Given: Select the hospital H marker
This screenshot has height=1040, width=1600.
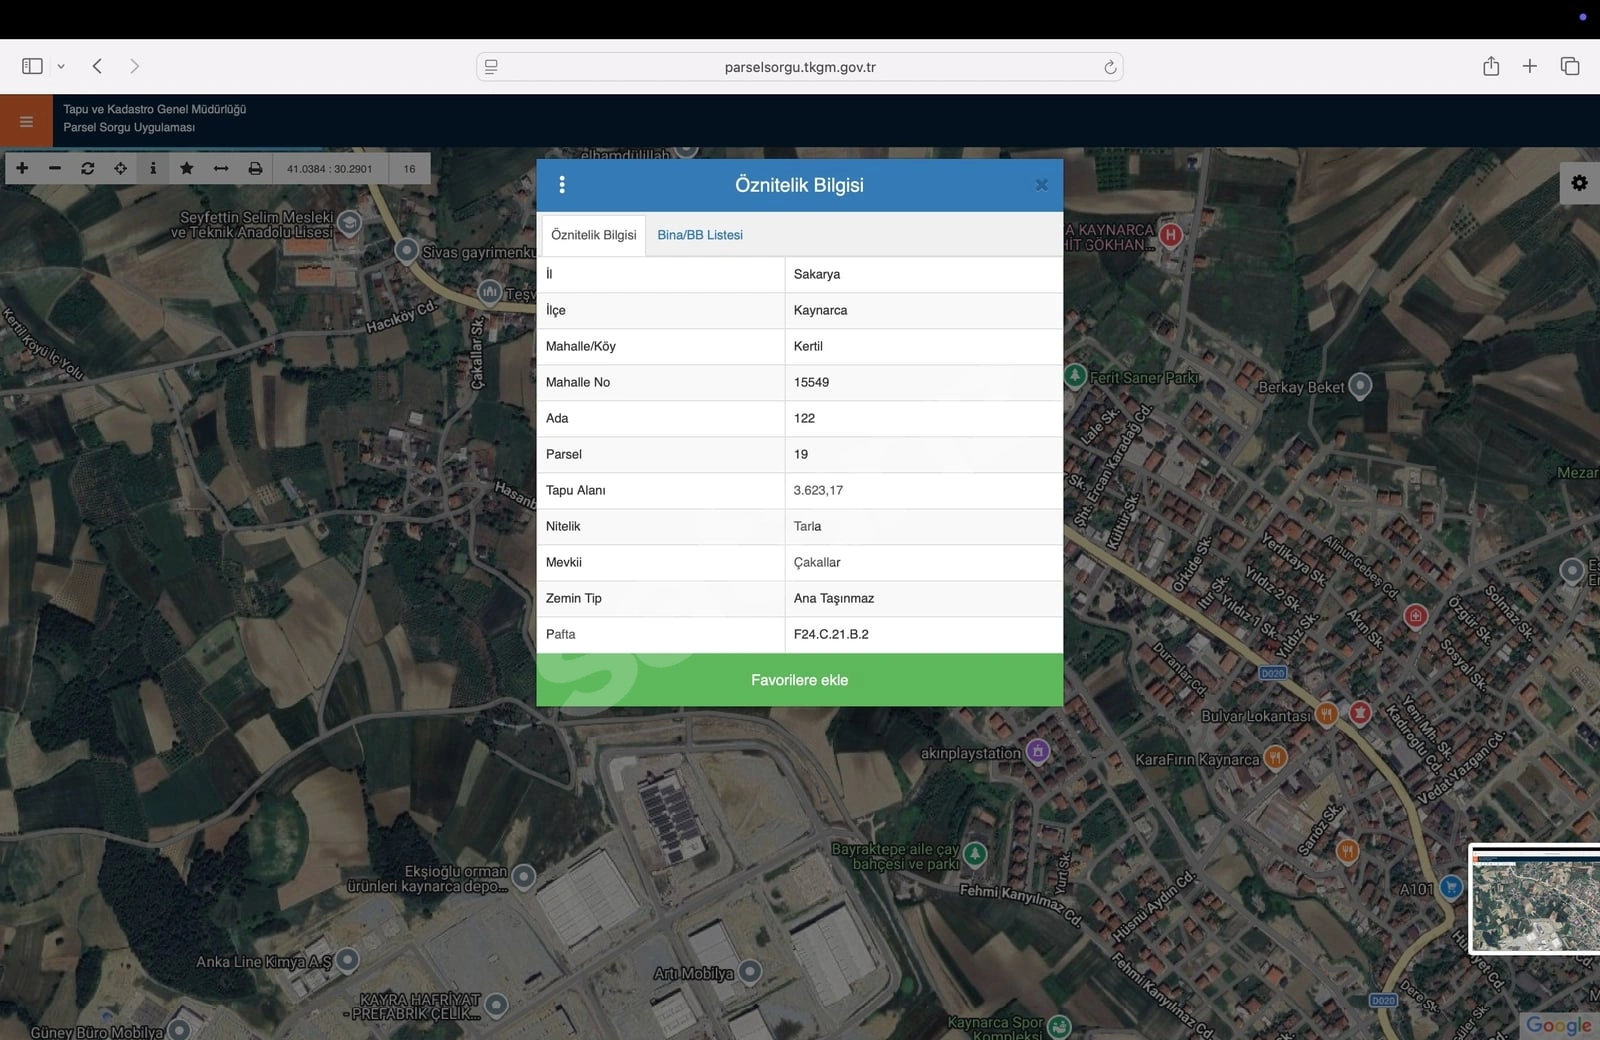Looking at the screenshot, I should pos(1170,235).
